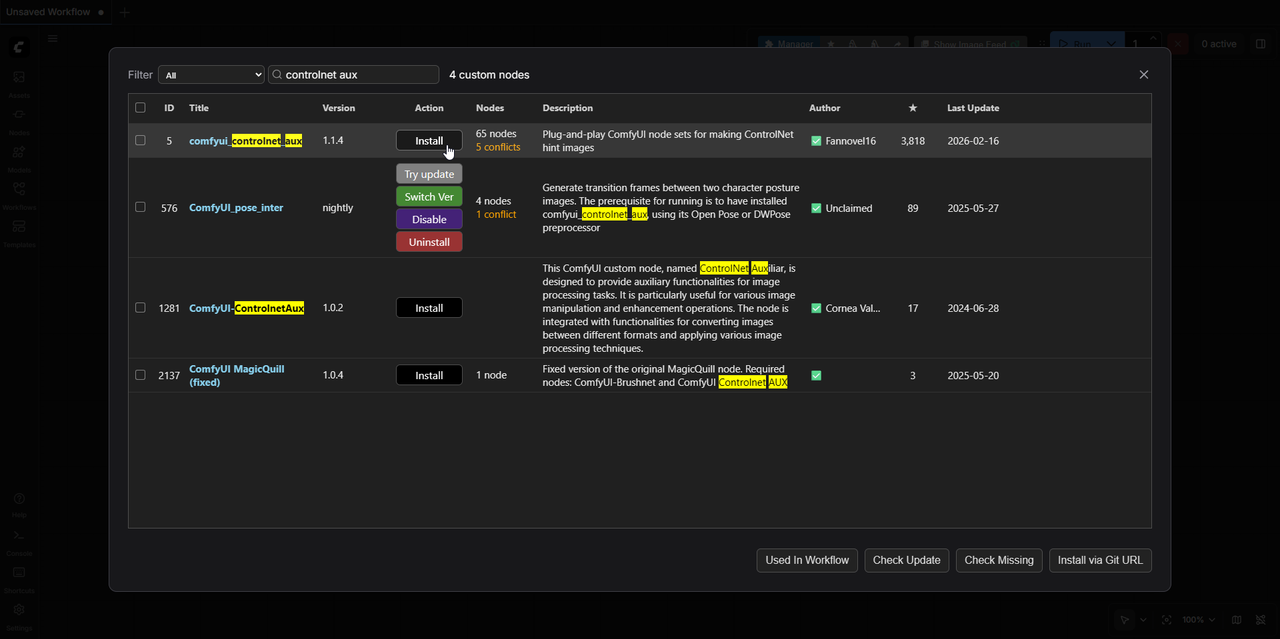This screenshot has width=1280, height=639.
Task: Click the Used In Workflow button
Action: pos(807,560)
